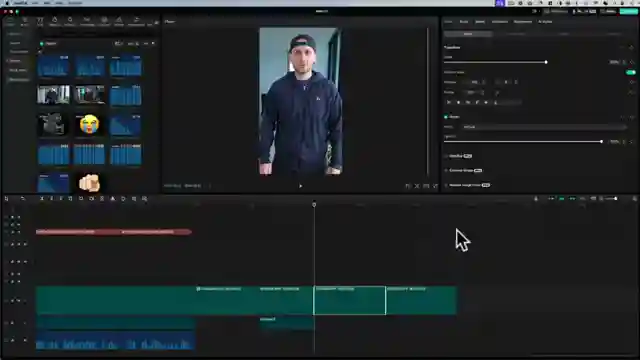Click the last icon in left timeline toolbar group
Image resolution: width=640 pixels, height=360 pixels.
click(x=144, y=199)
